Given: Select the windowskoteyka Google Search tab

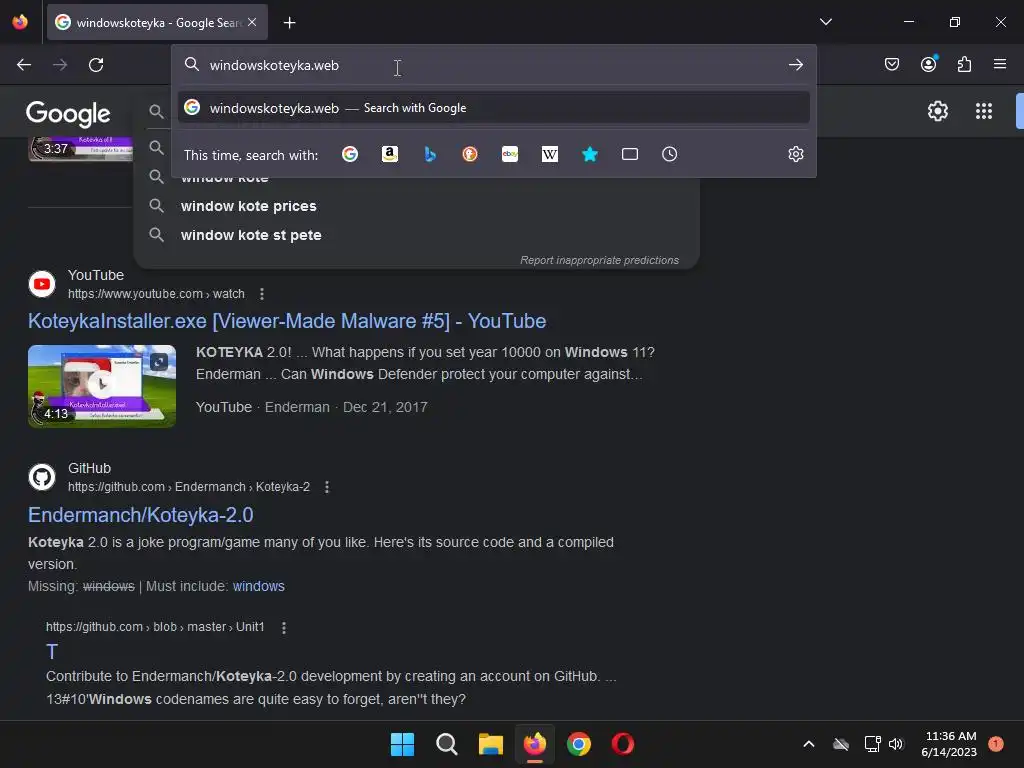Looking at the screenshot, I should (157, 22).
